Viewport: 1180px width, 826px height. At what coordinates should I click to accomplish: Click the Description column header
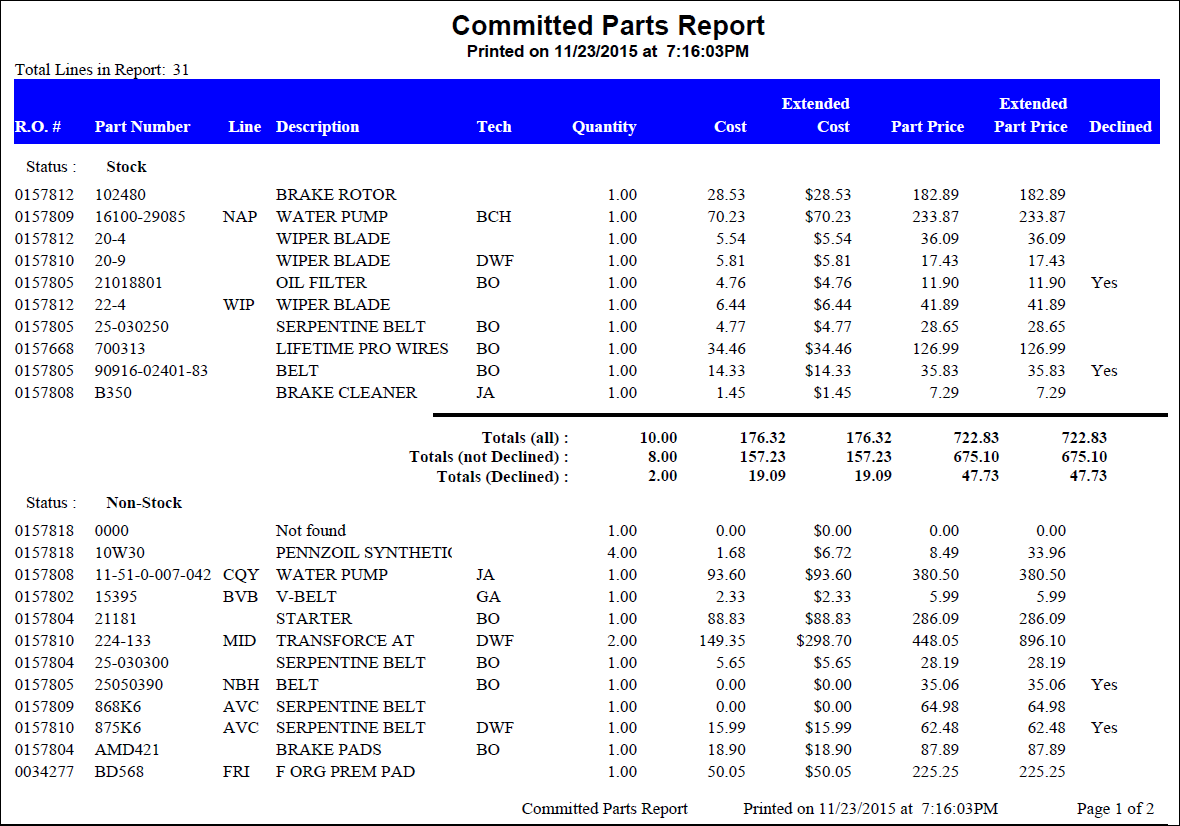[x=318, y=126]
